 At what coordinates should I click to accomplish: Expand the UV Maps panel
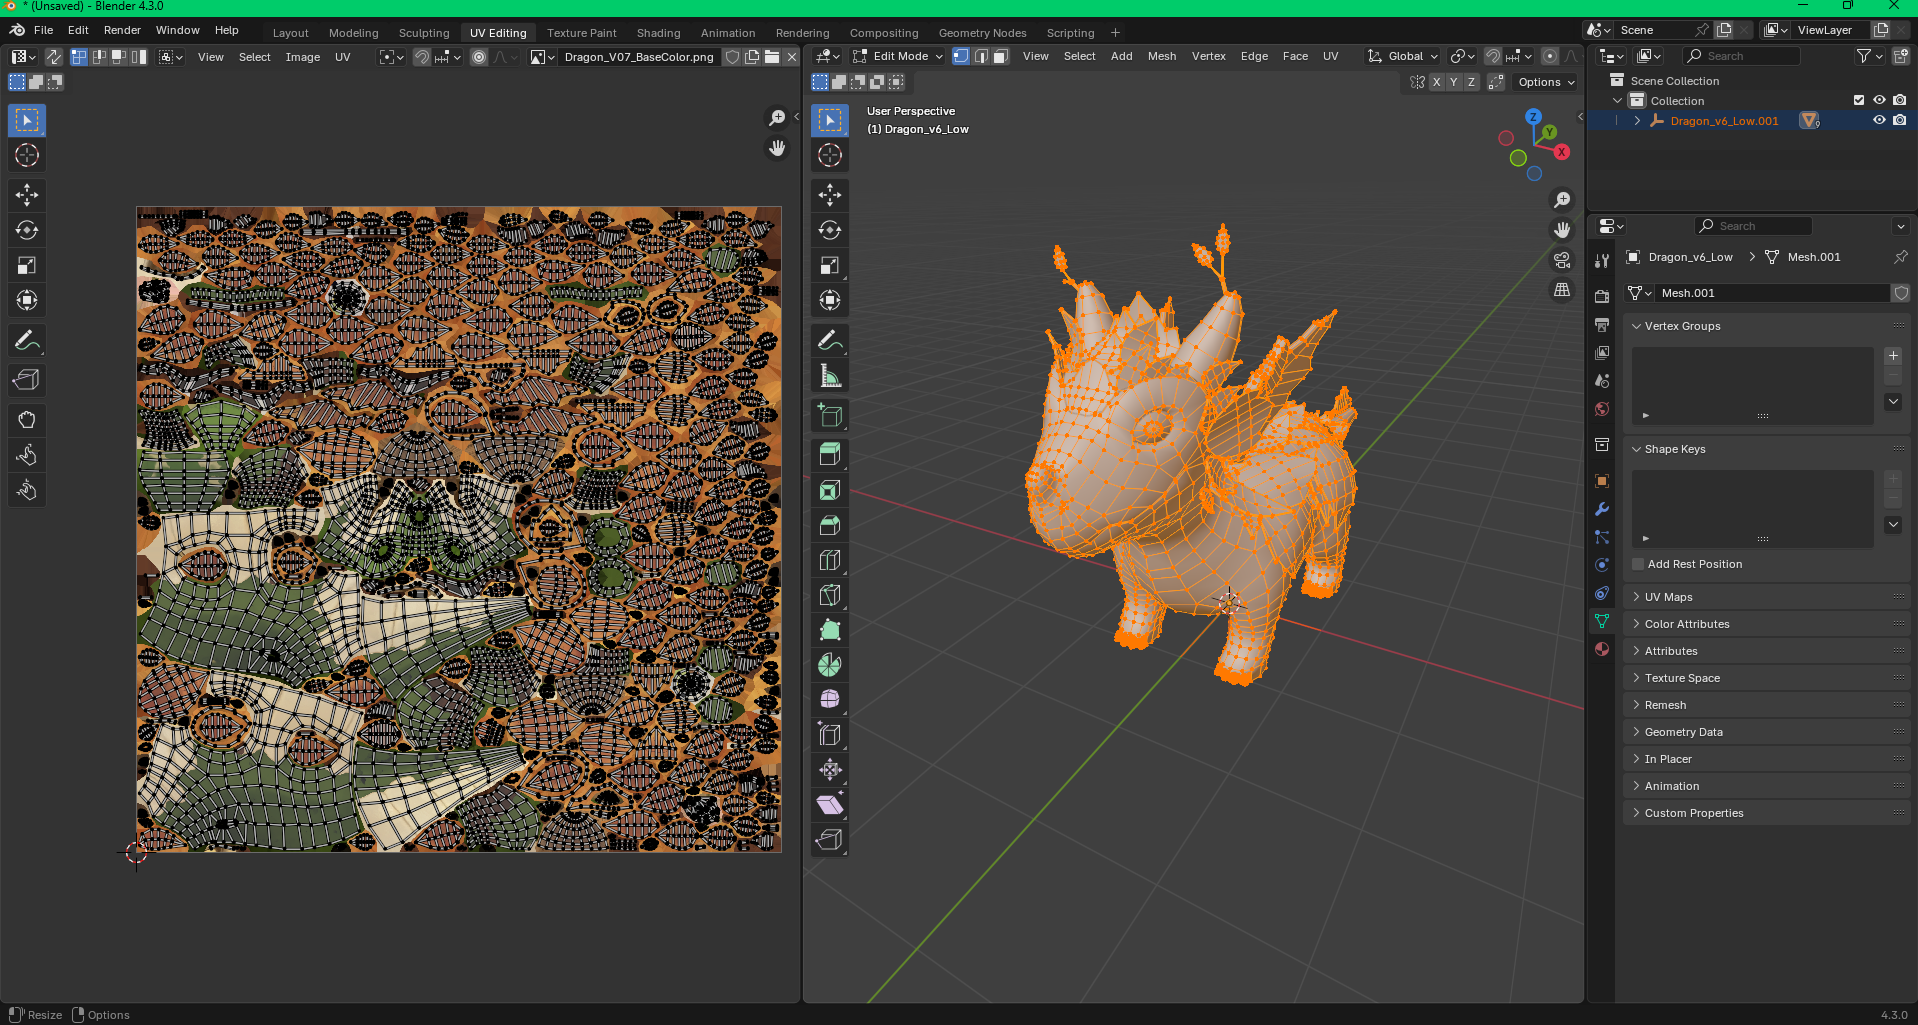[x=1766, y=597]
